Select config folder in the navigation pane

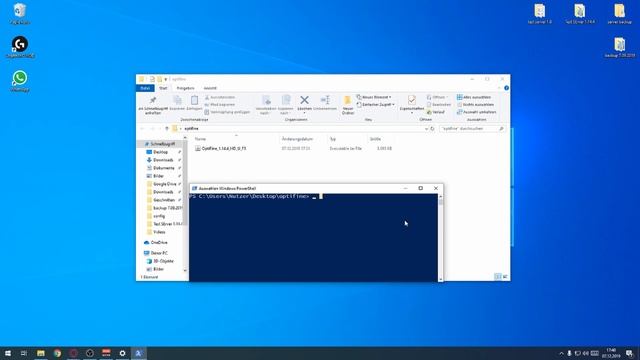(x=159, y=216)
